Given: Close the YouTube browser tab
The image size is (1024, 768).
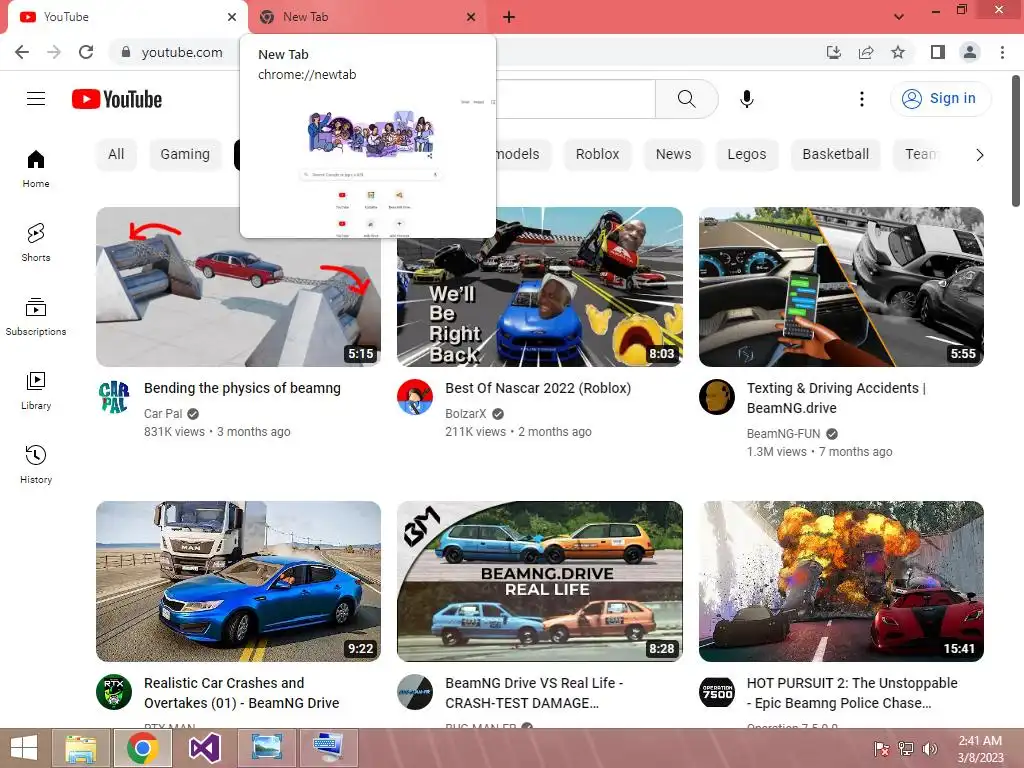Looking at the screenshot, I should (232, 17).
